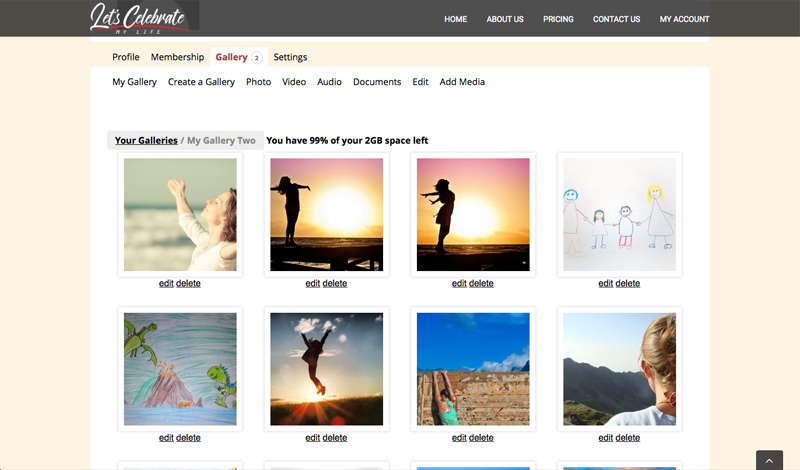Screen dimensions: 800x470
Task: Show the Documents section
Action: point(377,82)
